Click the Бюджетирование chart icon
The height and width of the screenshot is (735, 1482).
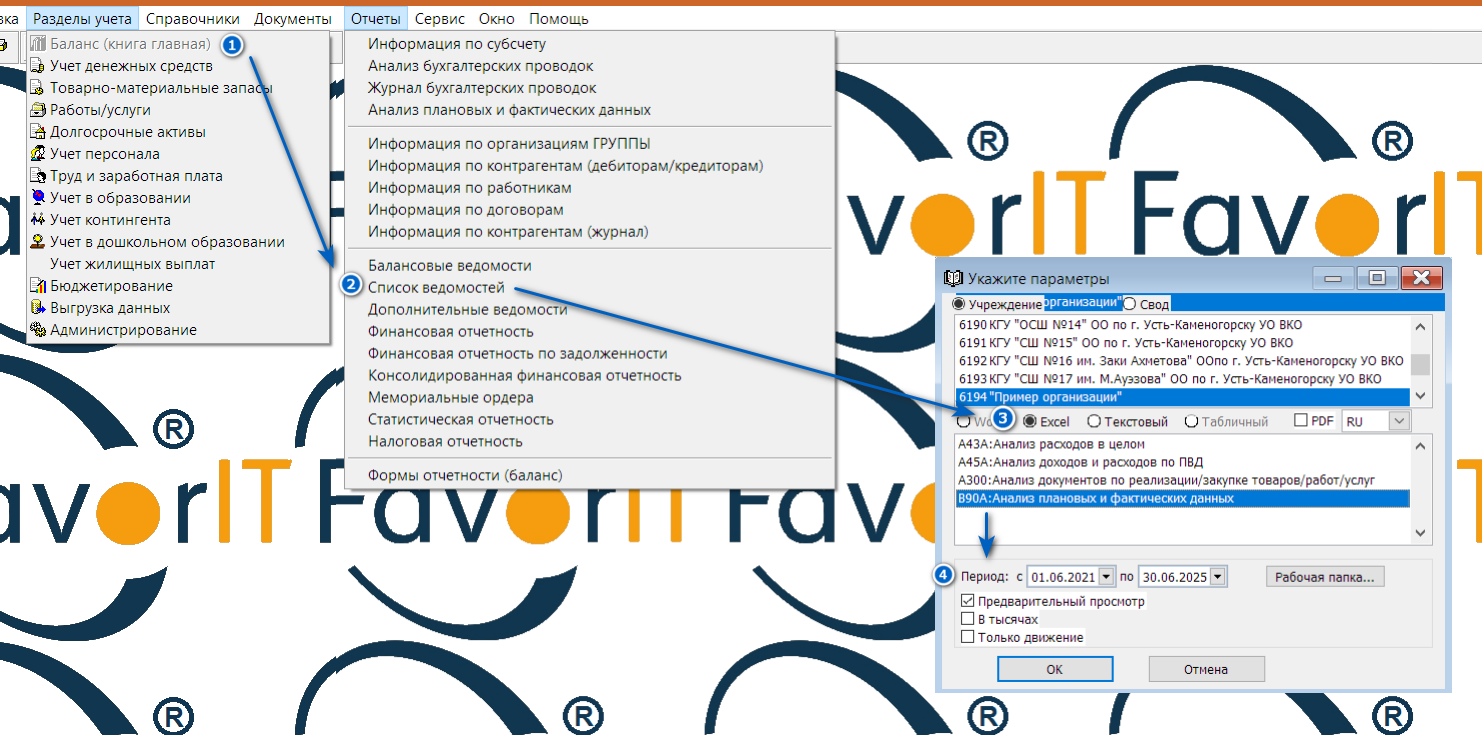(x=38, y=286)
